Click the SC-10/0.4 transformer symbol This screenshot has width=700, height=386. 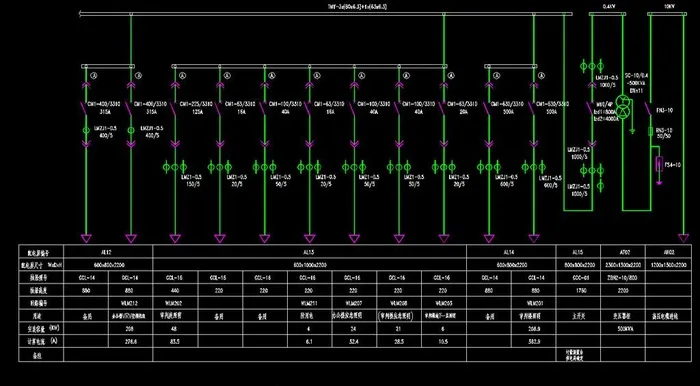622,105
